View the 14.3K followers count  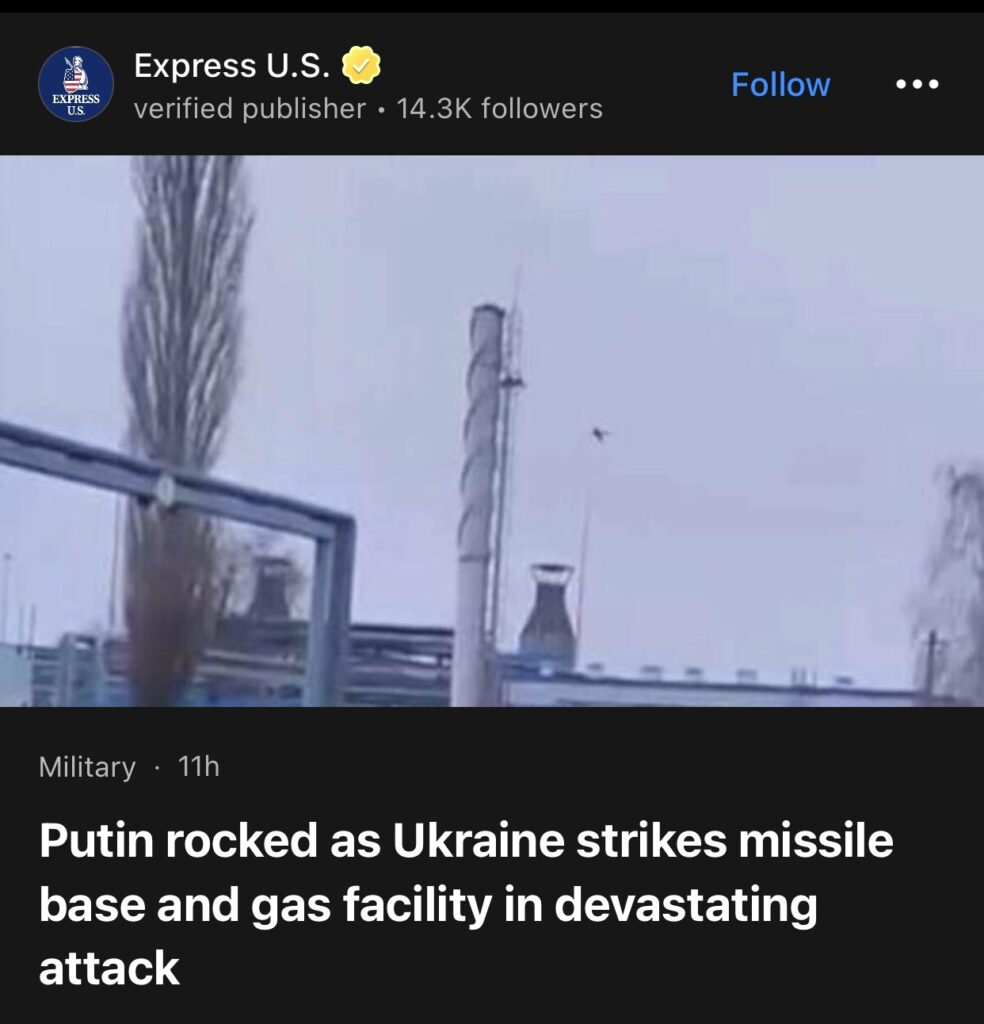click(500, 108)
